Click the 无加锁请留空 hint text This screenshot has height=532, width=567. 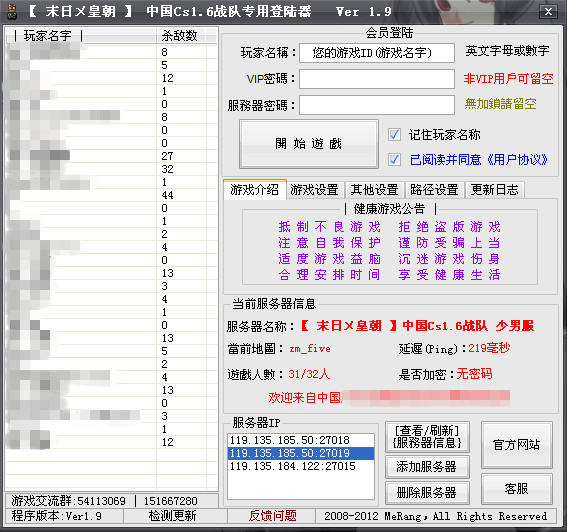point(500,104)
